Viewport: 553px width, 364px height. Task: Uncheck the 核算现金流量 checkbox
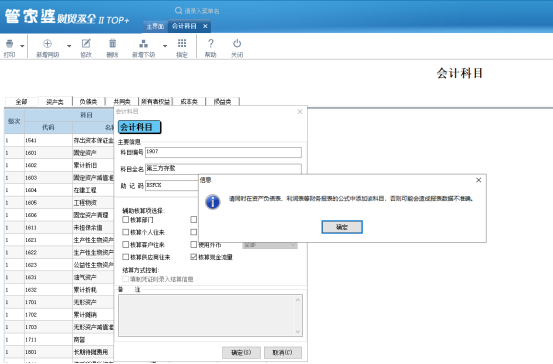[194, 257]
